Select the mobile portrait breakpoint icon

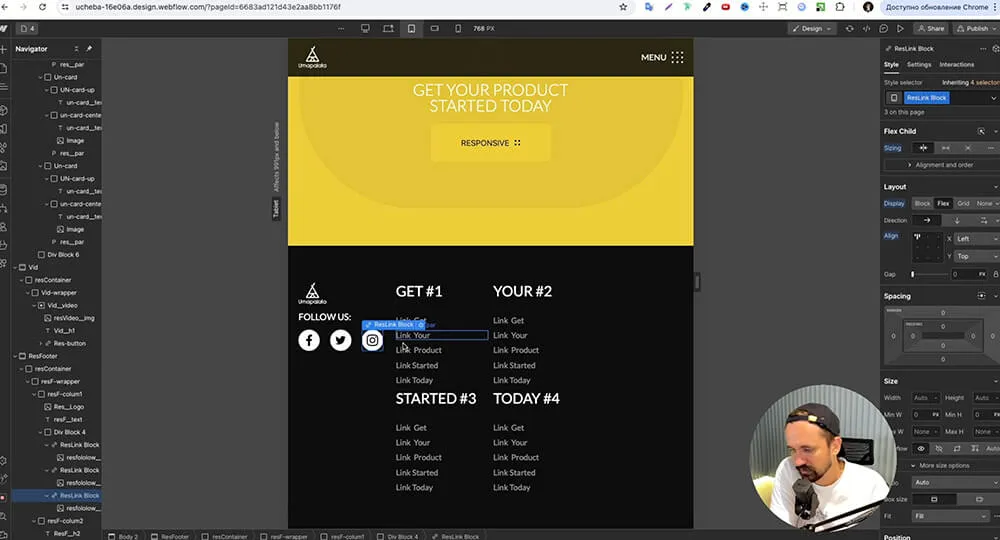[458, 29]
